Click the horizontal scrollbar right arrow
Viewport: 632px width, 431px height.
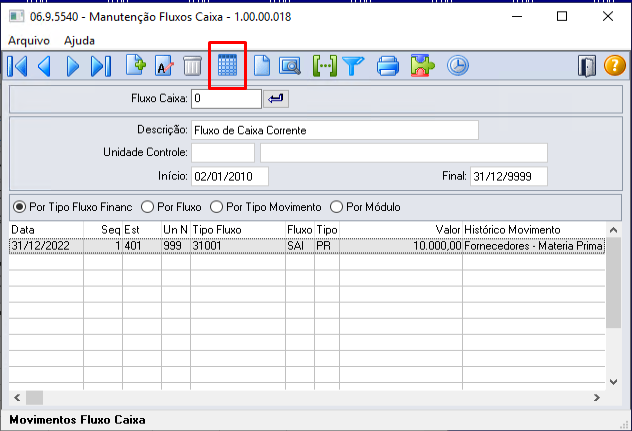[x=597, y=398]
